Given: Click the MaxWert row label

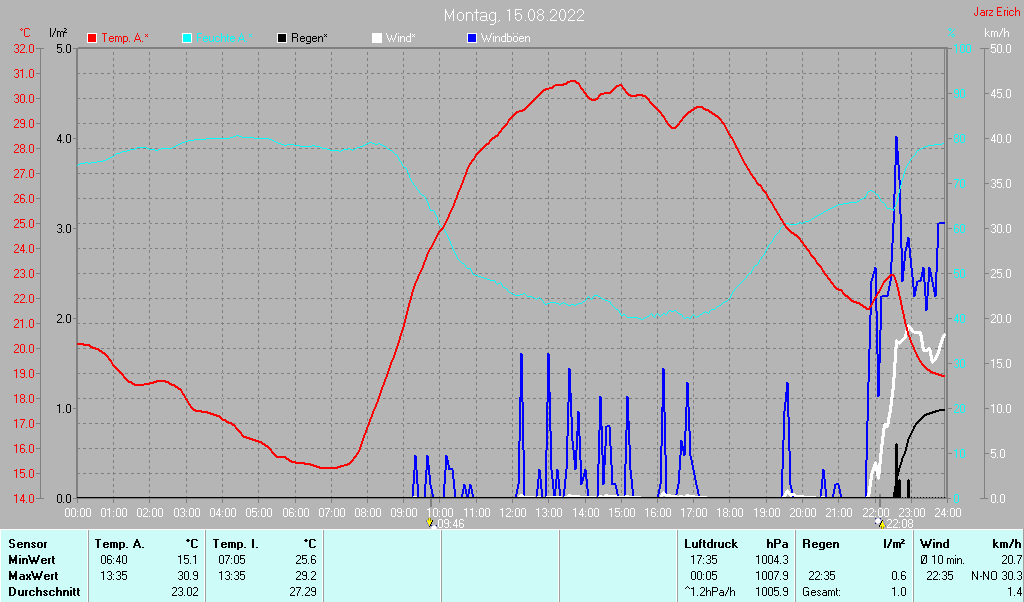Looking at the screenshot, I should coord(33,576).
